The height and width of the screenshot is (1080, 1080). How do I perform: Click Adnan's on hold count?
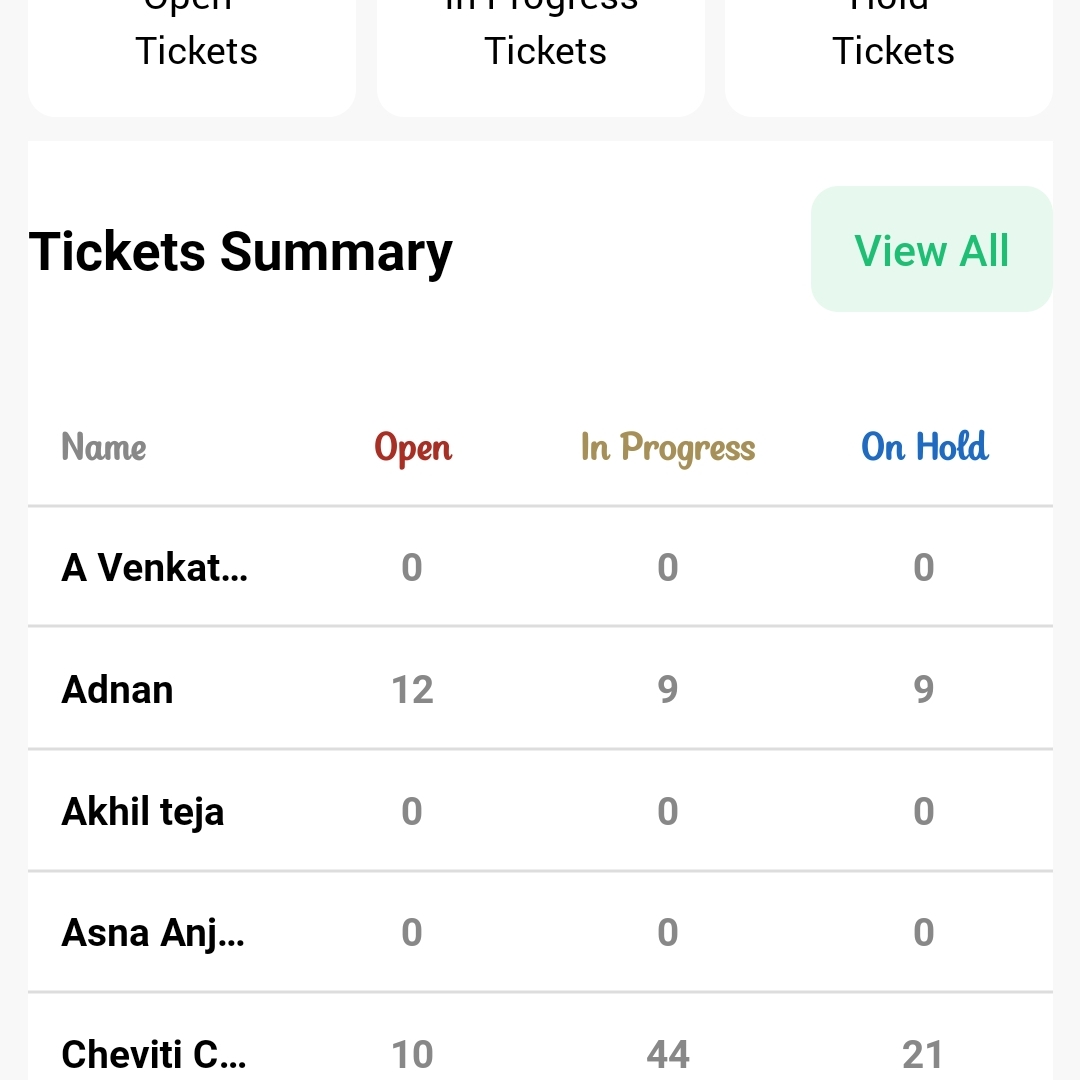[924, 690]
